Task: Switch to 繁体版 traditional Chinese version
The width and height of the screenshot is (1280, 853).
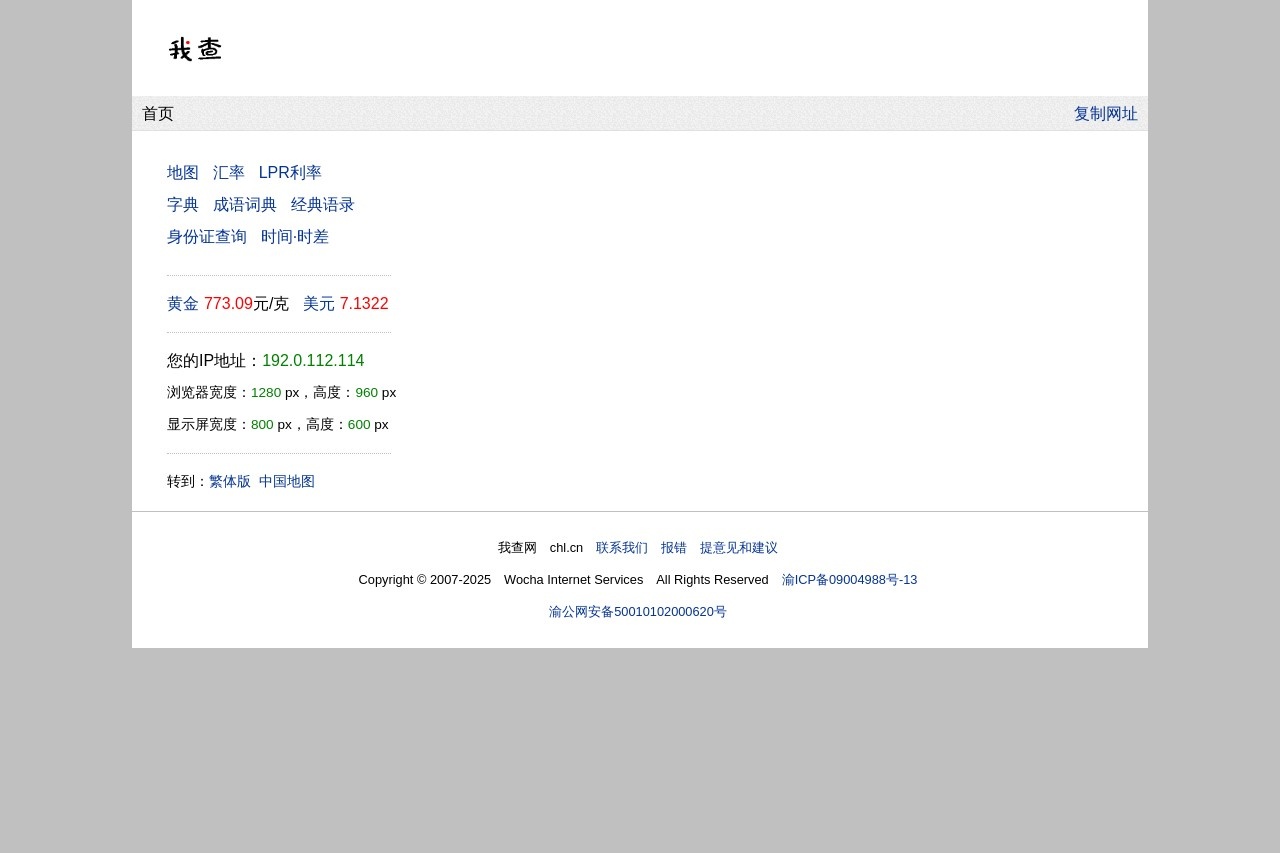Action: pyautogui.click(x=230, y=482)
